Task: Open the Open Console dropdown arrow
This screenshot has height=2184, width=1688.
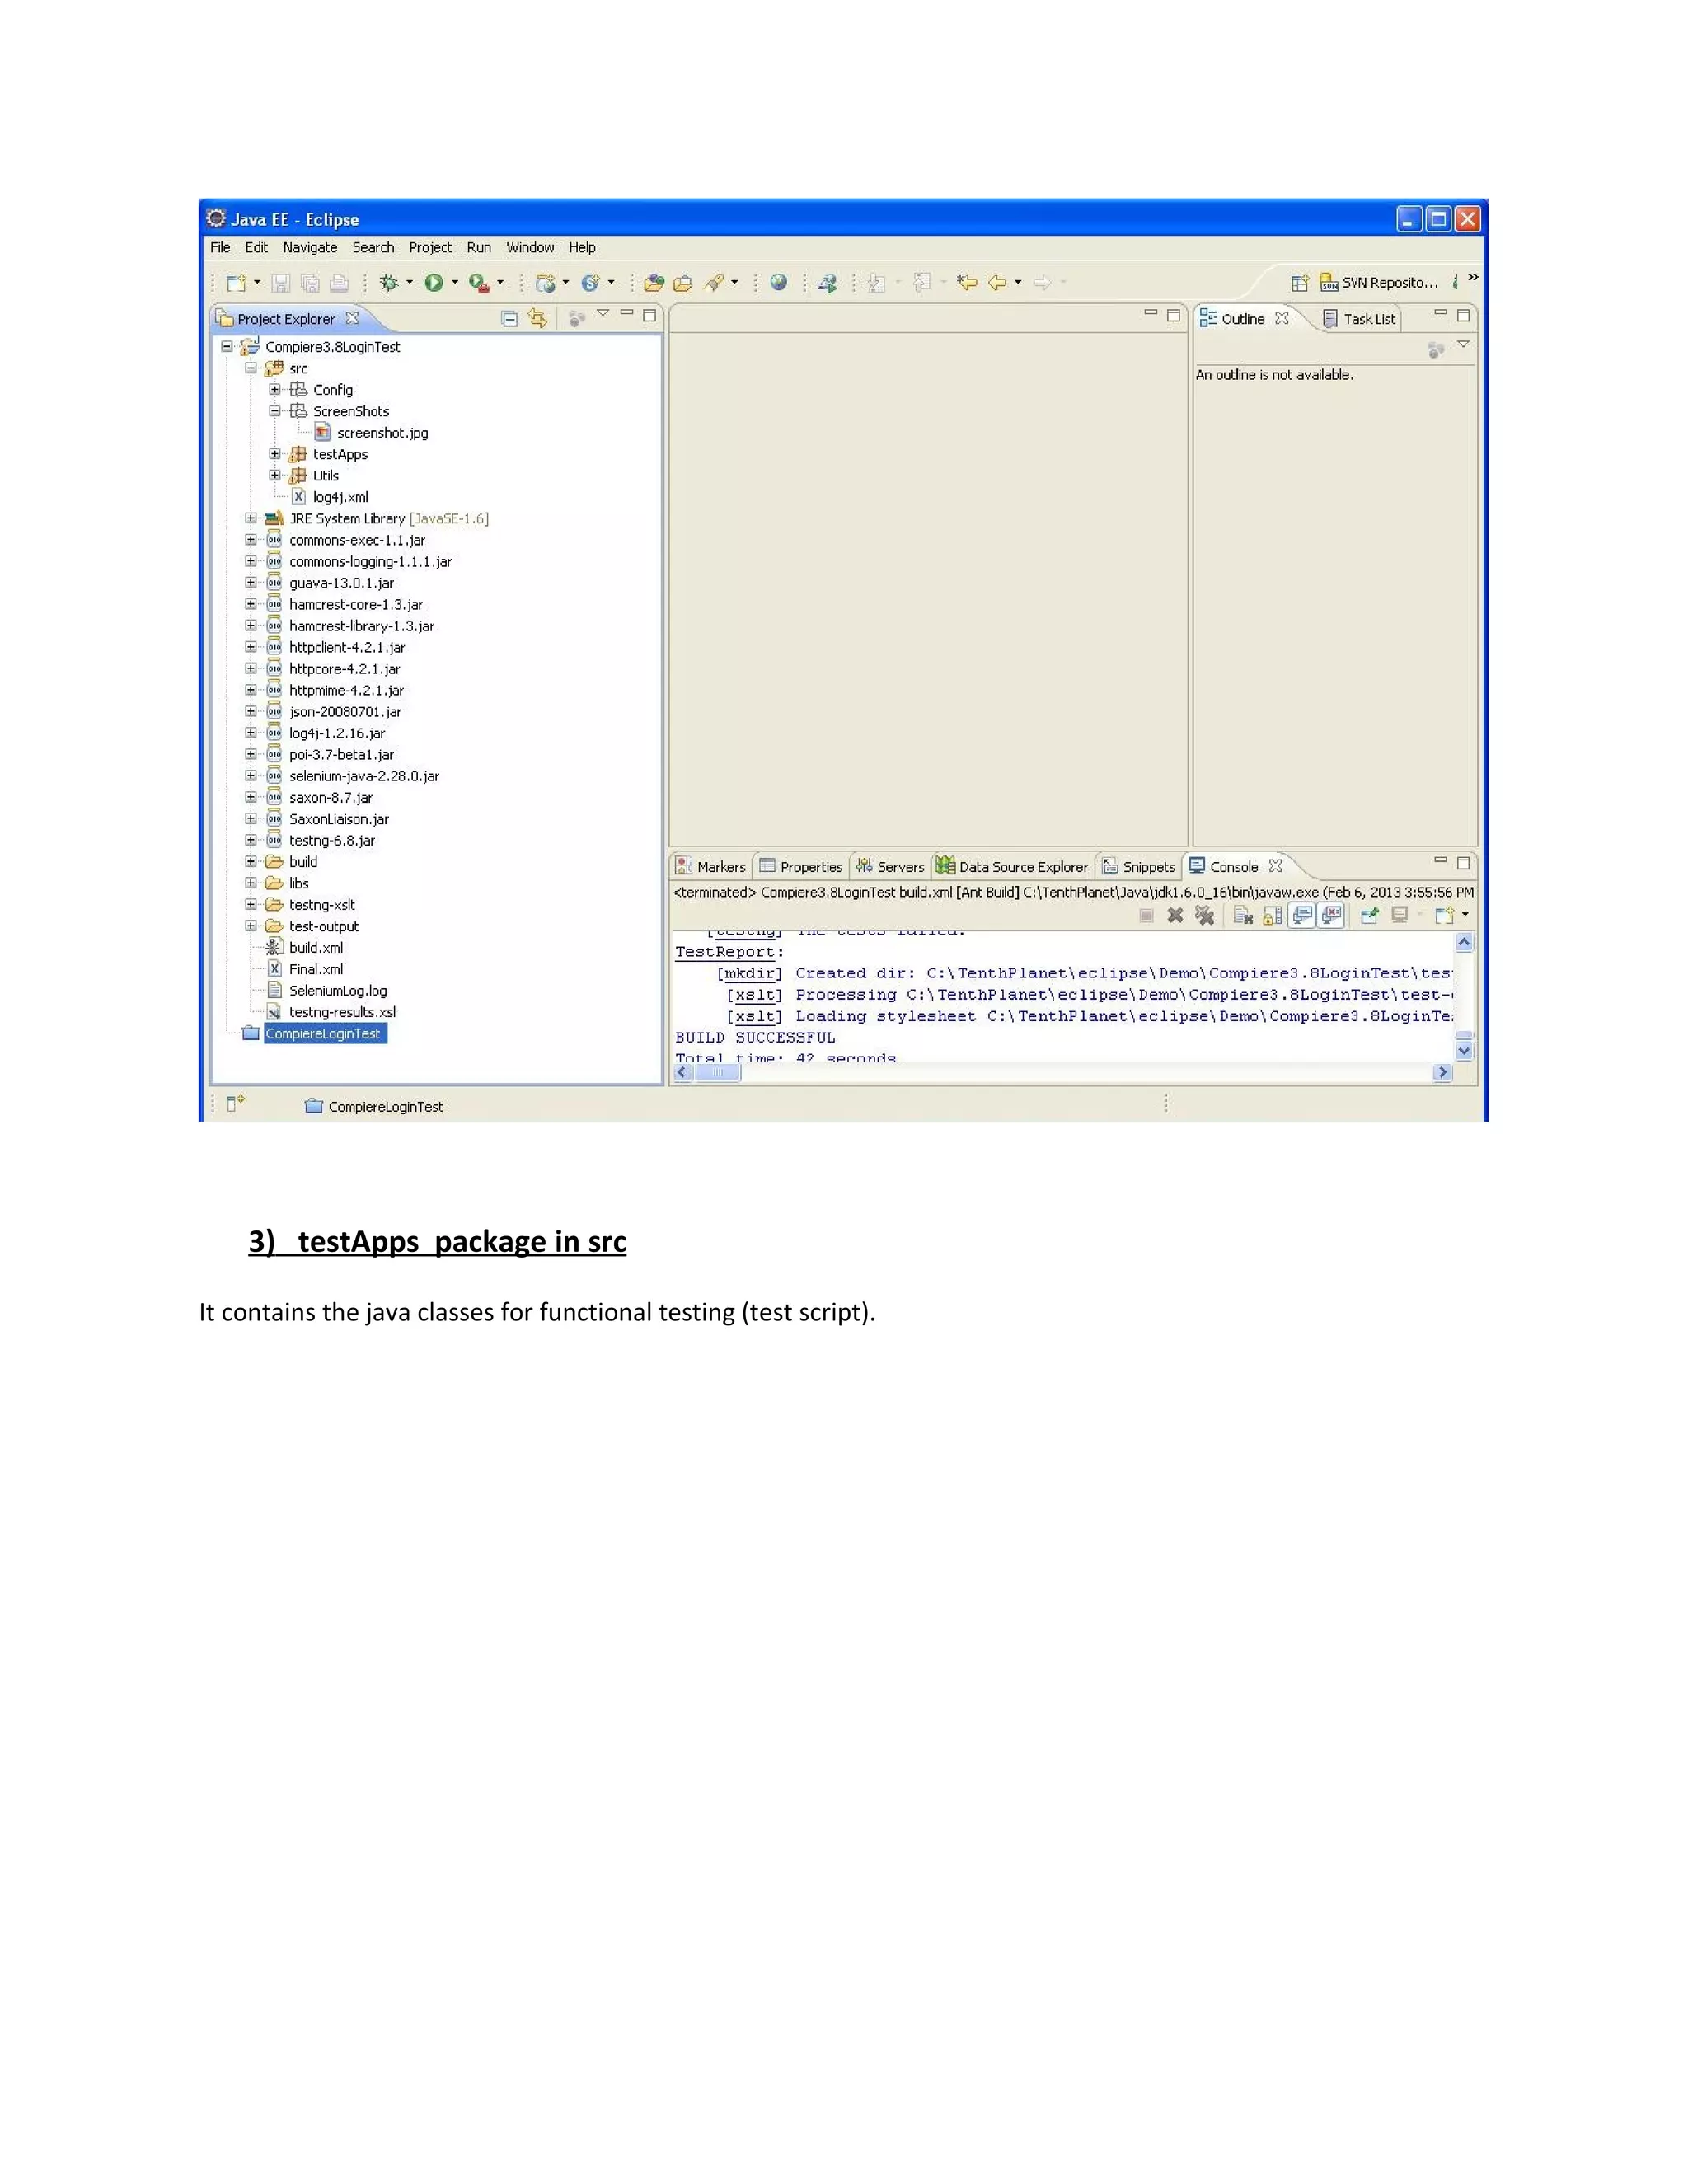Action: pyautogui.click(x=1465, y=915)
